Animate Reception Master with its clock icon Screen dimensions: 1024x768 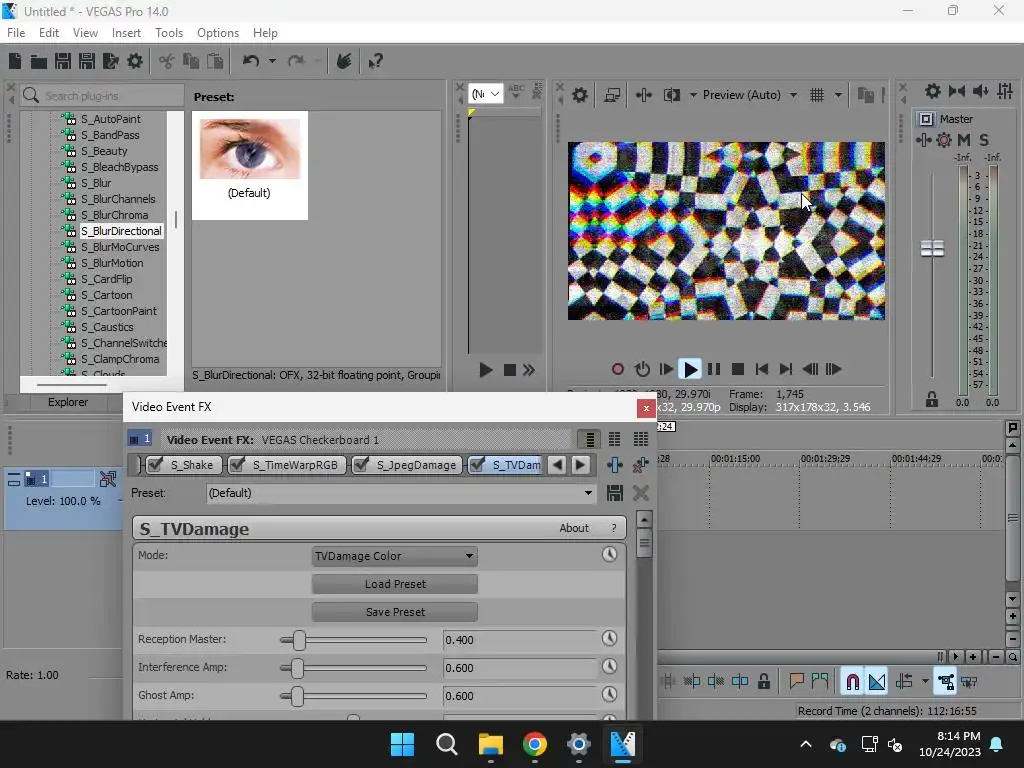coord(609,638)
